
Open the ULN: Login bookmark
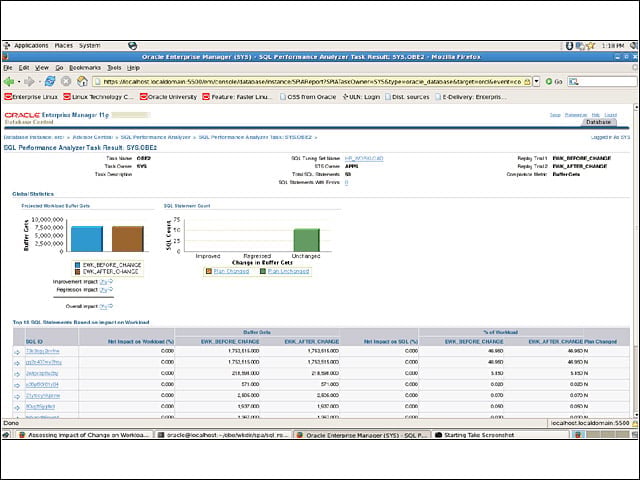point(361,97)
